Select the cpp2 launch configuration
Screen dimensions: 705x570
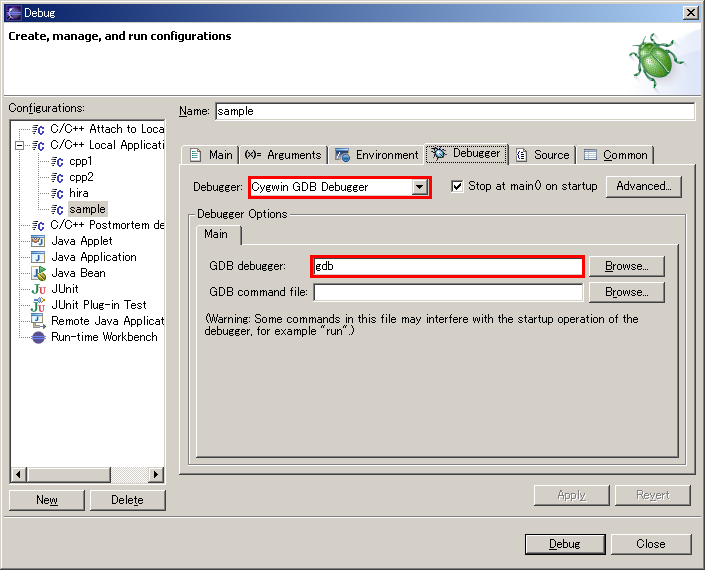(81, 177)
